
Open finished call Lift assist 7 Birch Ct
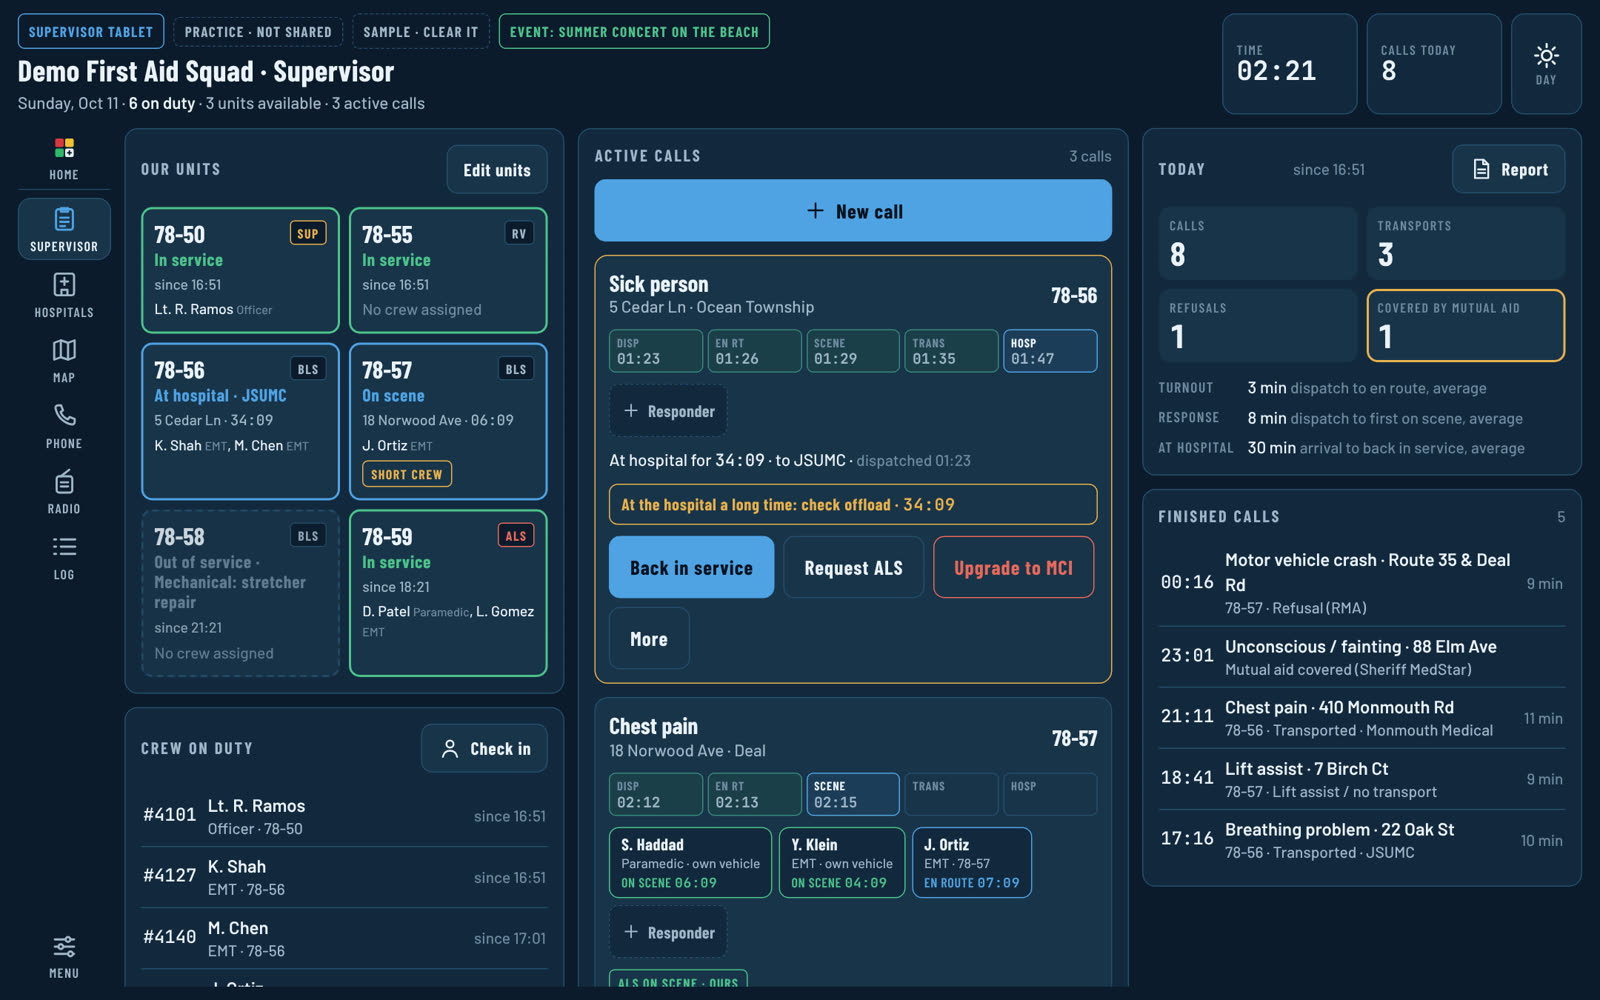click(1361, 779)
